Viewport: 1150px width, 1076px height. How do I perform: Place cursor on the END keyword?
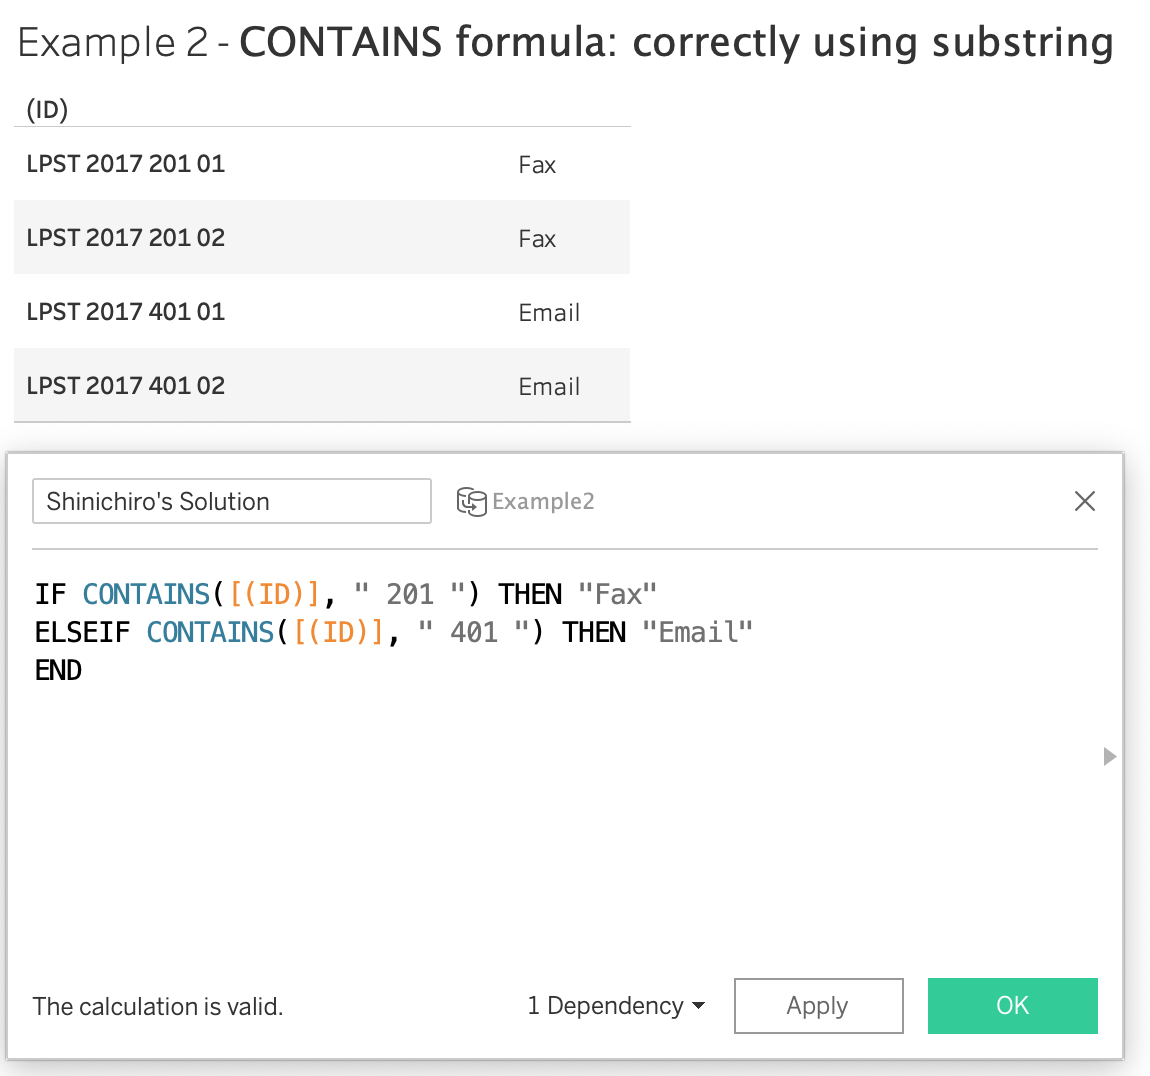(x=58, y=671)
